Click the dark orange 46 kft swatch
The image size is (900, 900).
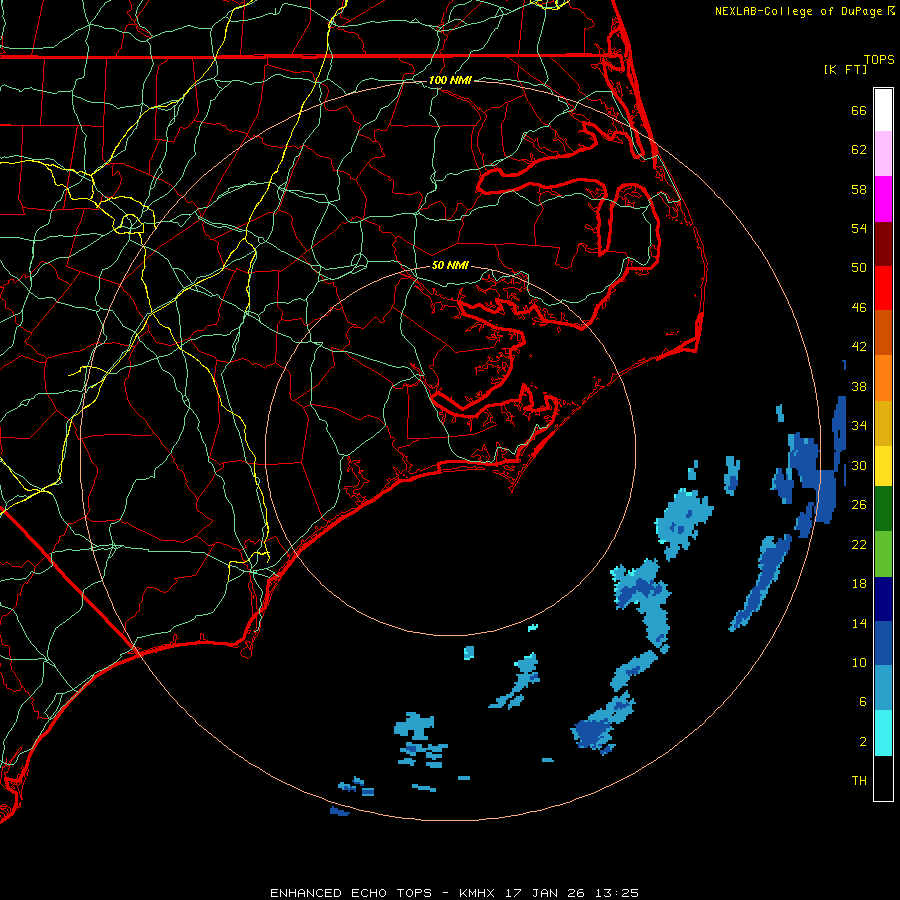[x=883, y=333]
